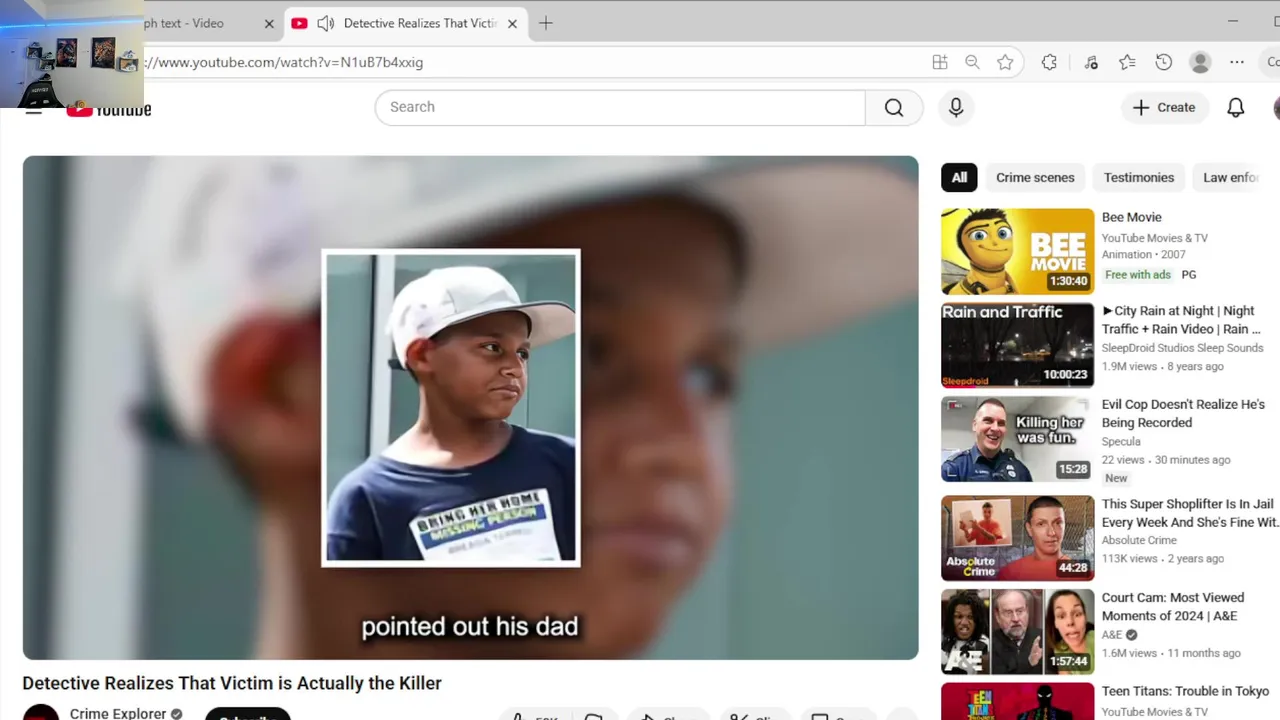Open split screen icon in address bar
Viewport: 1280px width, 720px height.
pos(940,62)
